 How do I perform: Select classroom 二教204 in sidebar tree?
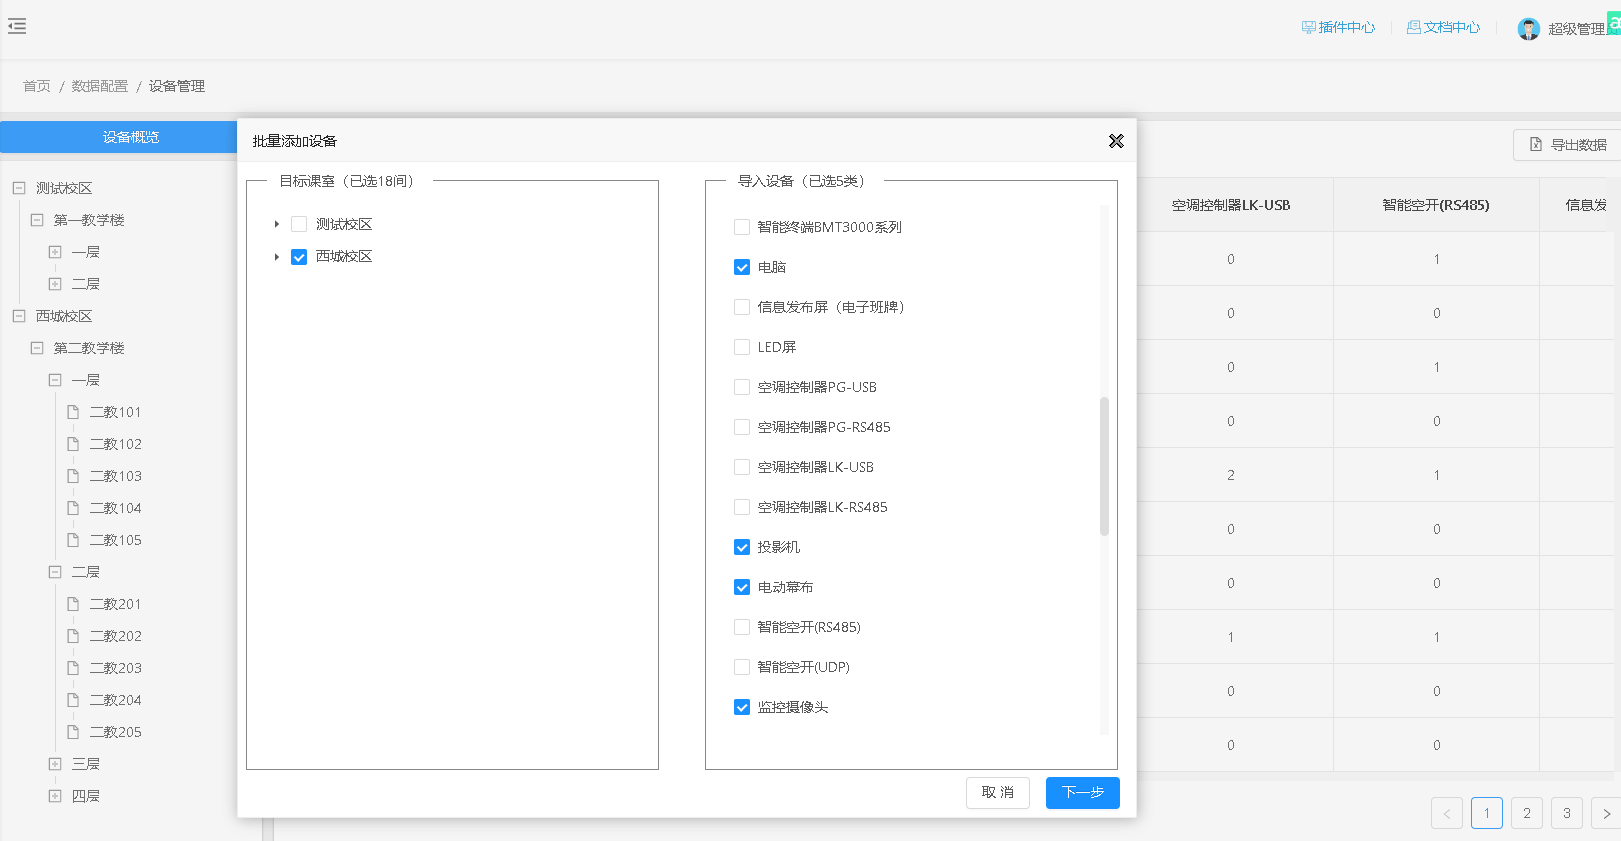116,700
